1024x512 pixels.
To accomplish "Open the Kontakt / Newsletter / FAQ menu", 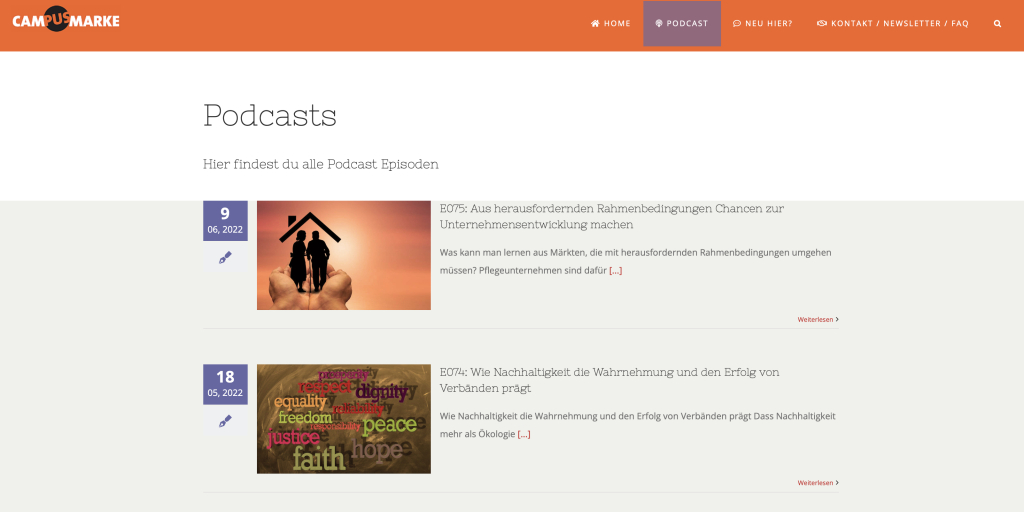I will coord(892,23).
